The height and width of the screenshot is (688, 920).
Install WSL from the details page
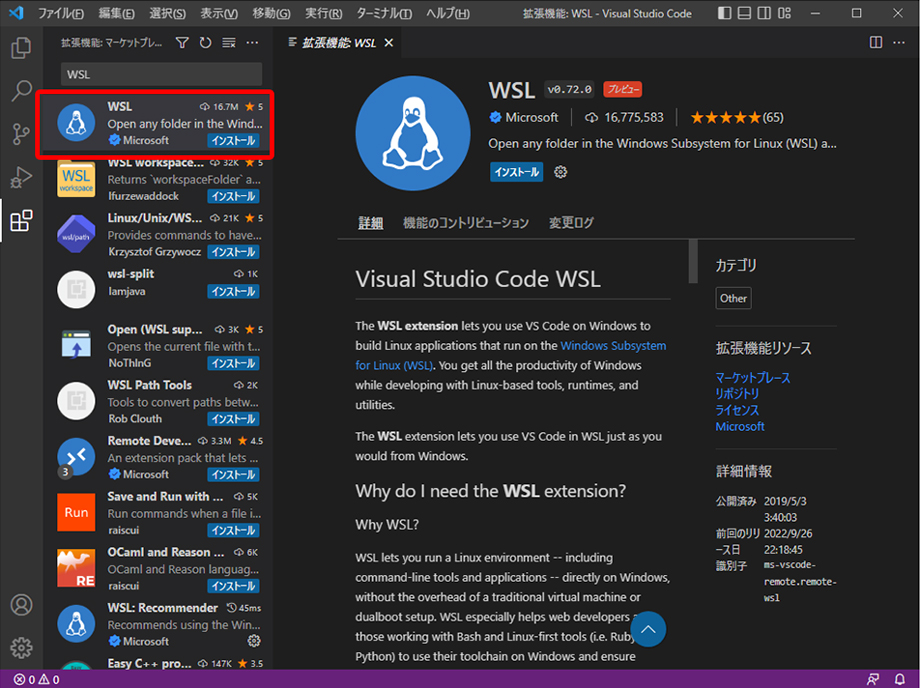(516, 172)
